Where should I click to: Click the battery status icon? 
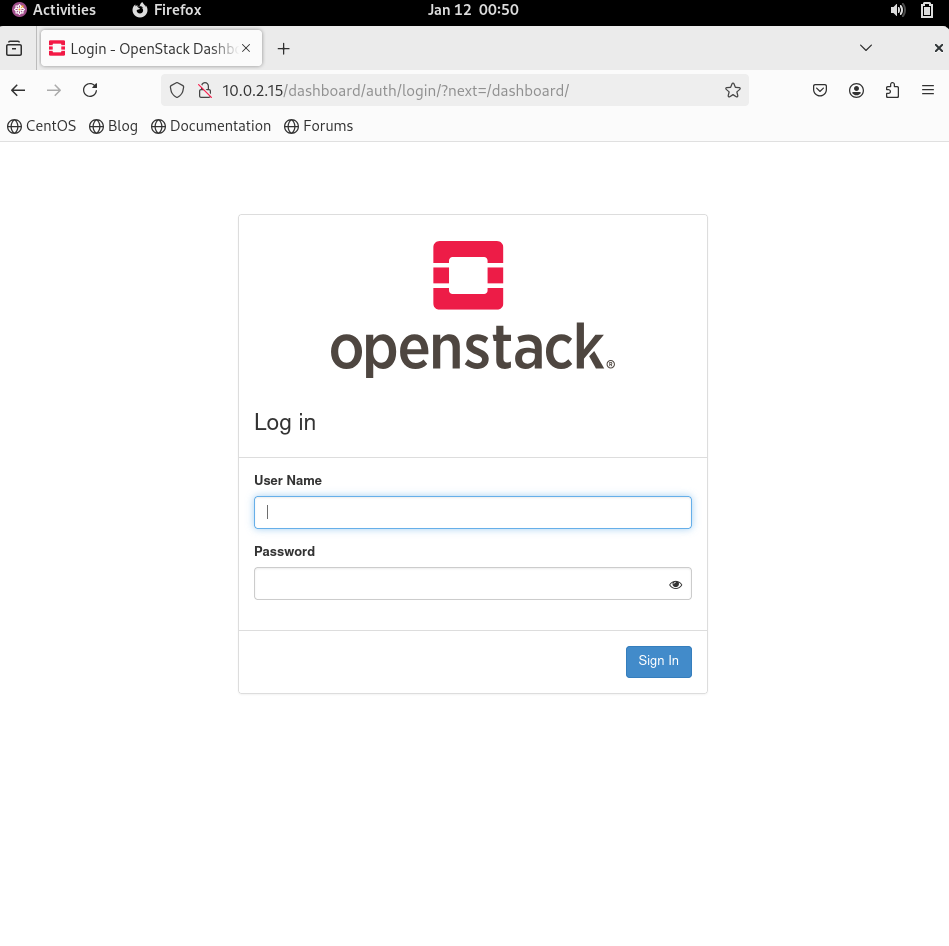[x=927, y=10]
